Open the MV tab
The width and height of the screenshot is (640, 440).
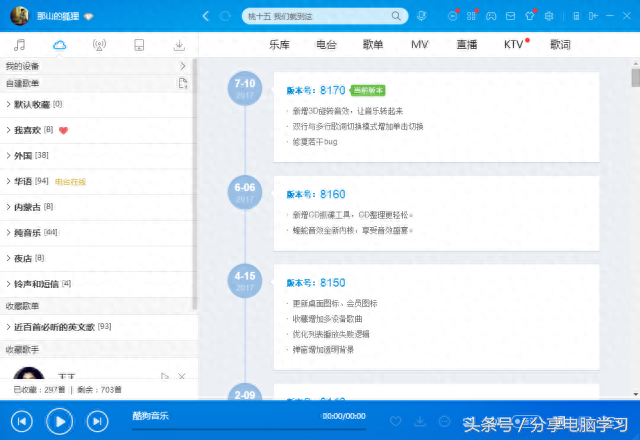coord(420,44)
